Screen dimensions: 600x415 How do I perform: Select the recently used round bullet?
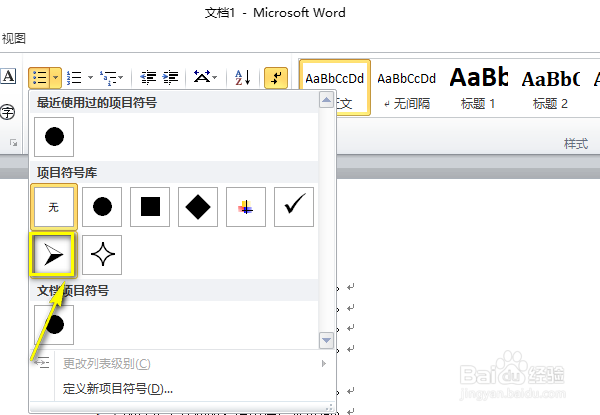54,137
